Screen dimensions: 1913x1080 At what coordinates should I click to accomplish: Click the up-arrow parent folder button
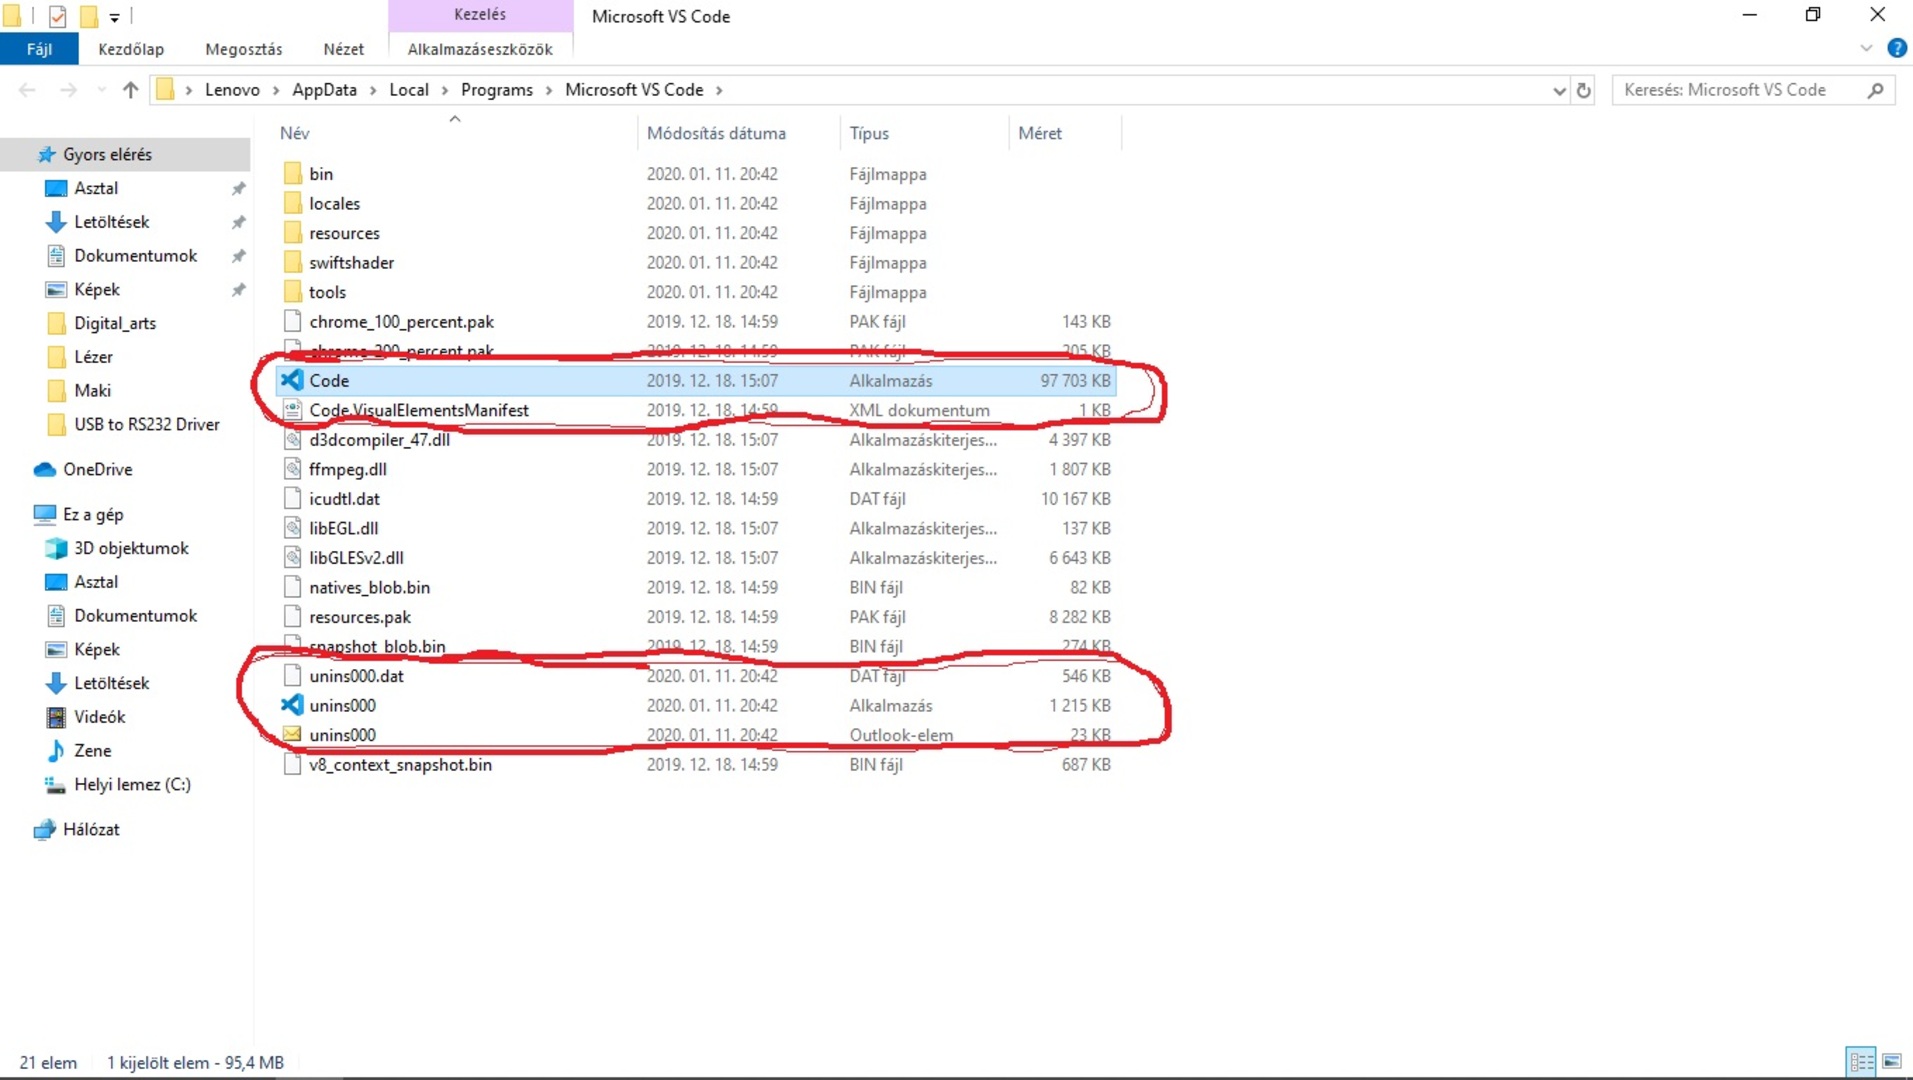[x=130, y=90]
